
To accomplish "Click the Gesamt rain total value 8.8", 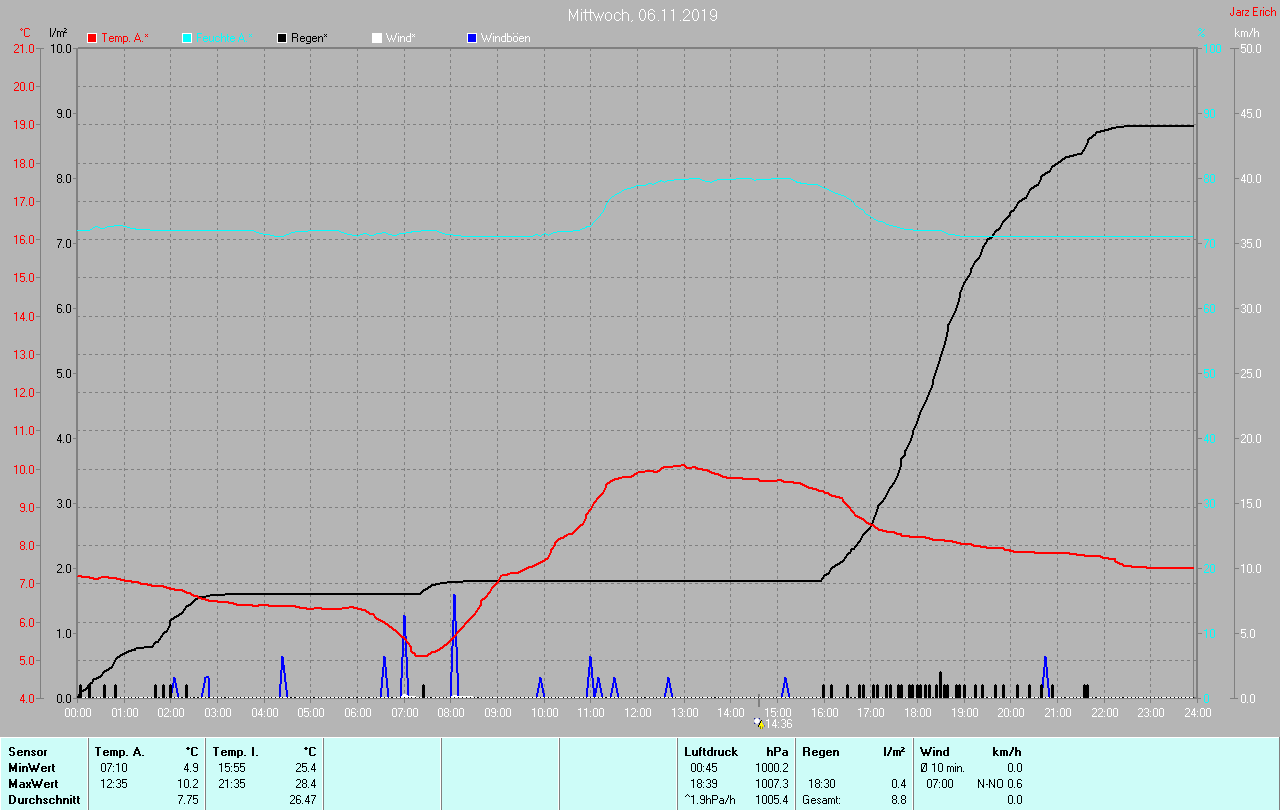I will coord(898,800).
